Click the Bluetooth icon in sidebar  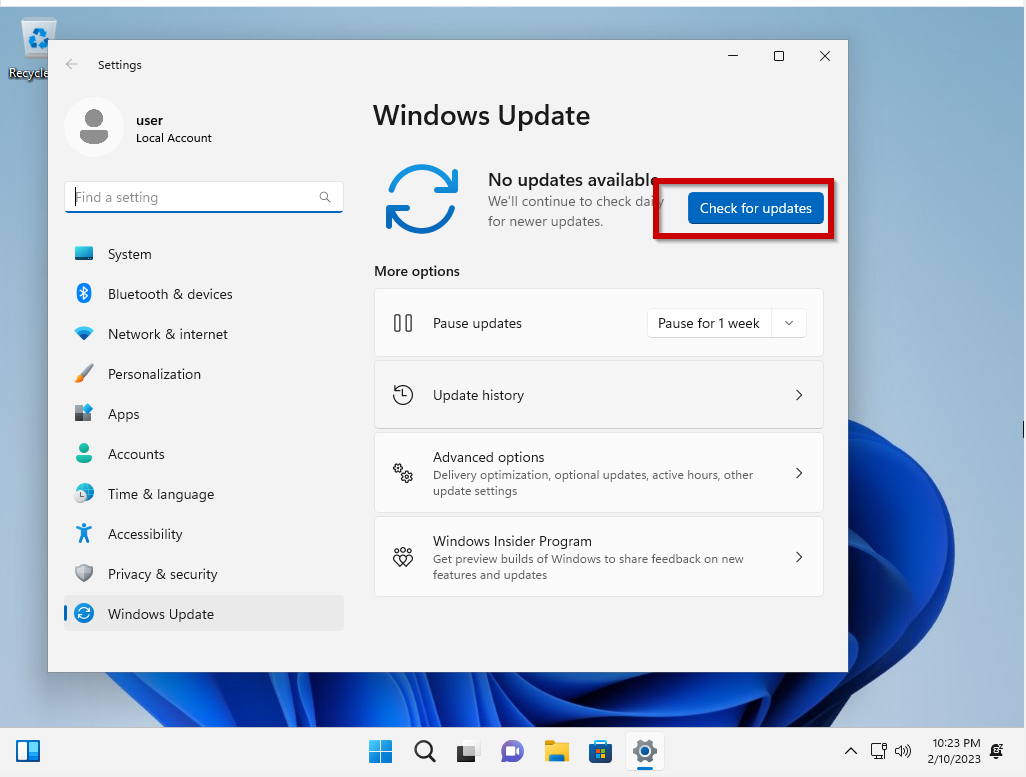[x=84, y=293]
